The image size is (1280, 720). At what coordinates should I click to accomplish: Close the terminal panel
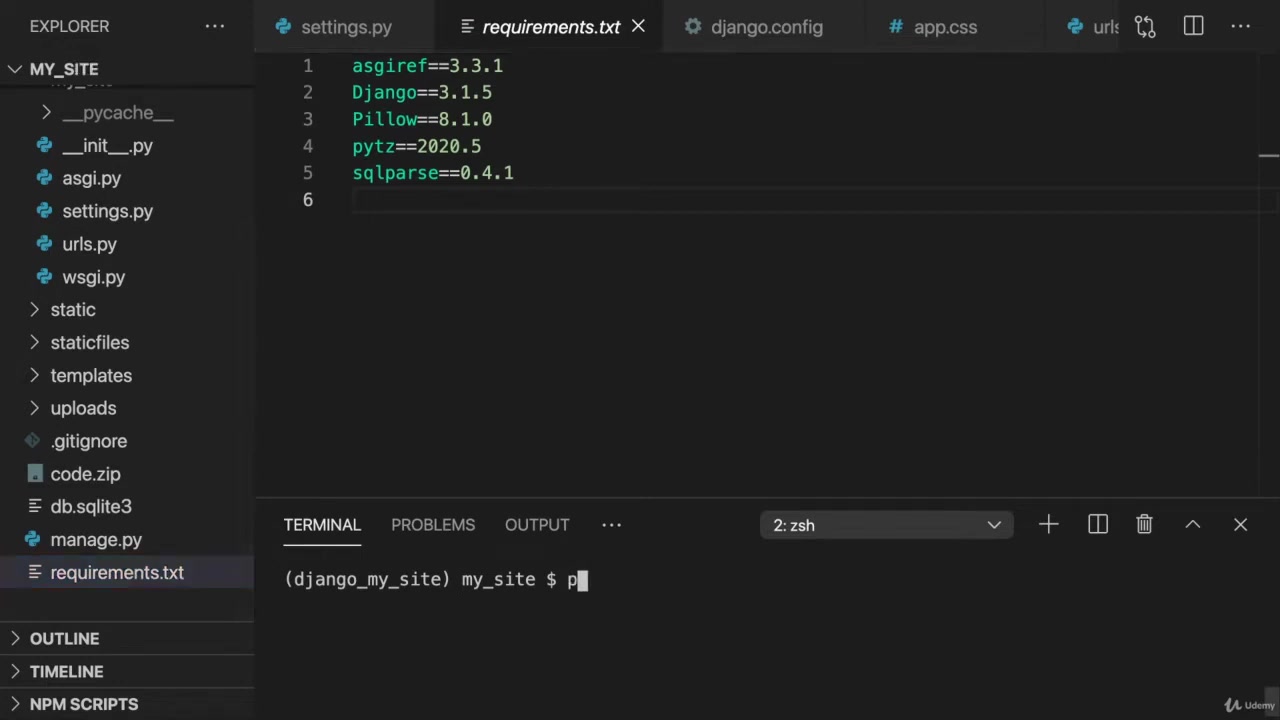pyautogui.click(x=1240, y=525)
